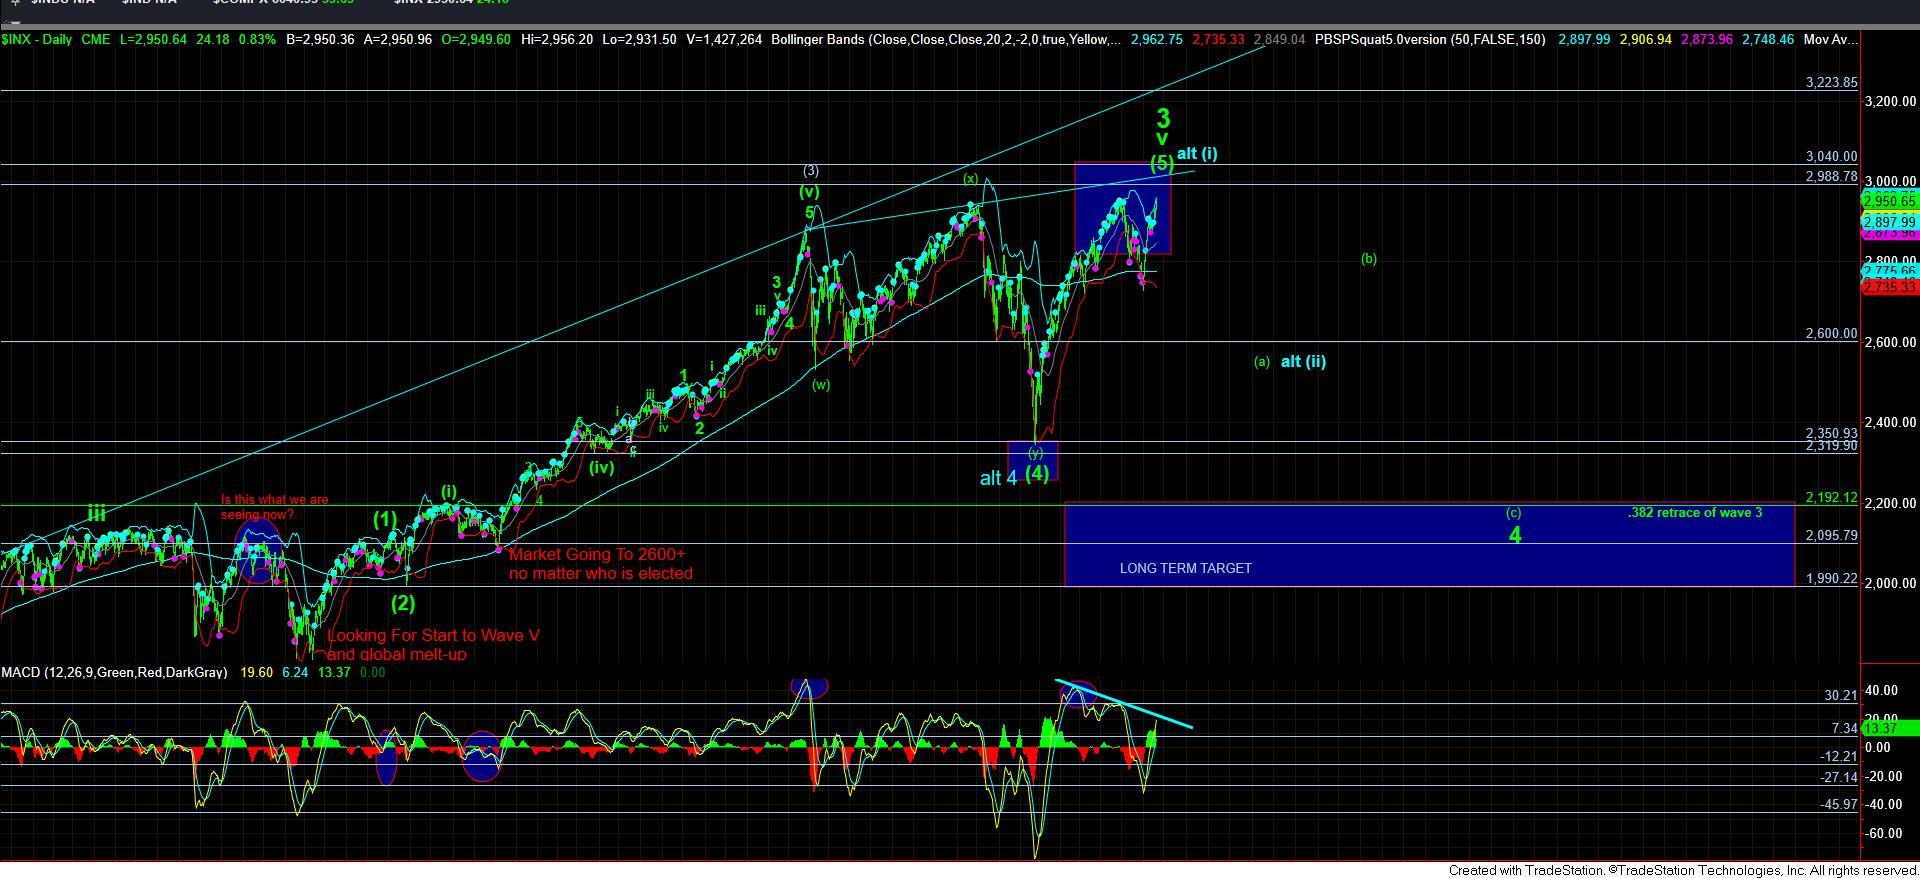The width and height of the screenshot is (1920, 878).
Task: Click the $INX - Daily symbol label
Action: pyautogui.click(x=35, y=40)
